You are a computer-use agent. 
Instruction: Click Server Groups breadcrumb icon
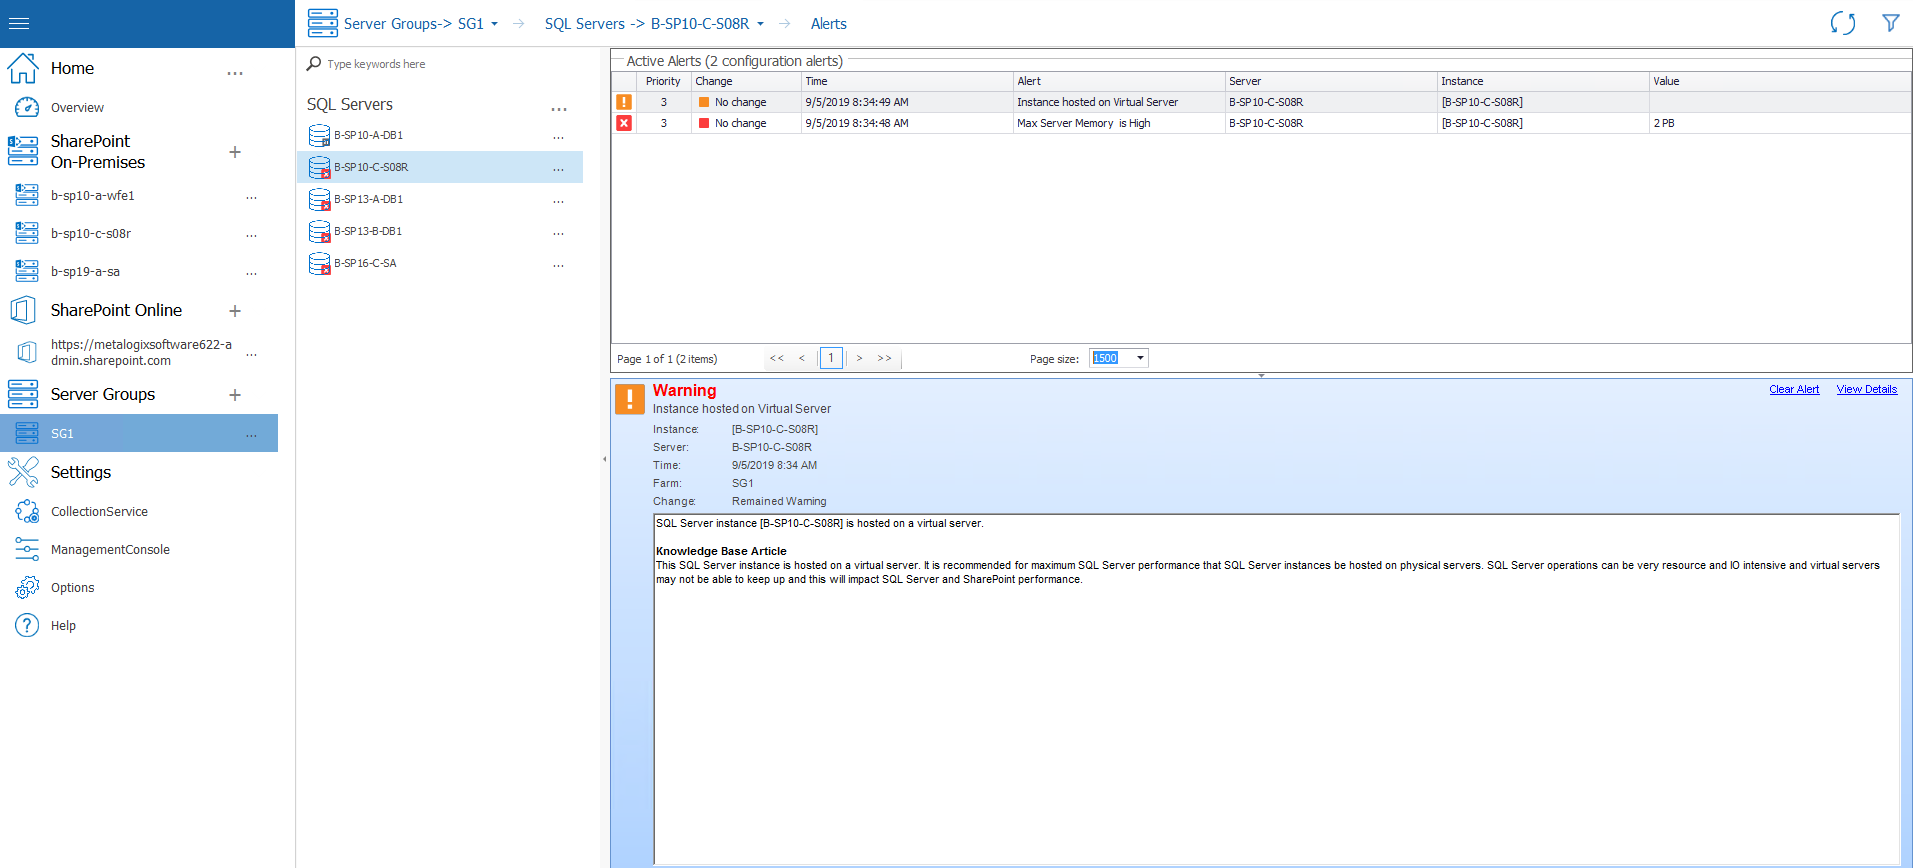(322, 23)
